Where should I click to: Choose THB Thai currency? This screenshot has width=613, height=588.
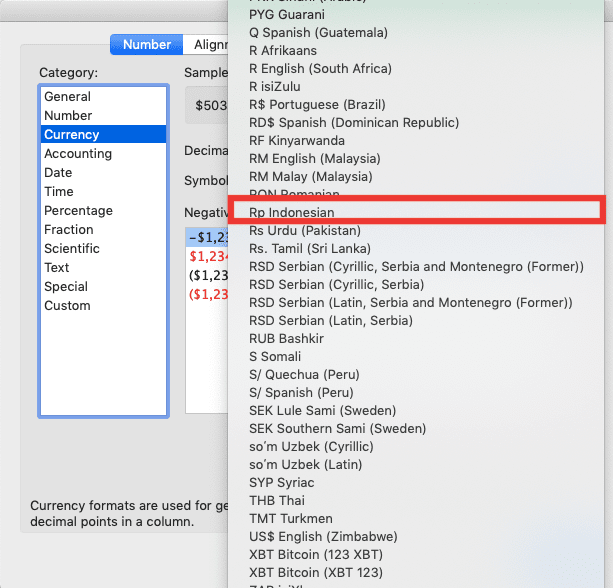416,500
